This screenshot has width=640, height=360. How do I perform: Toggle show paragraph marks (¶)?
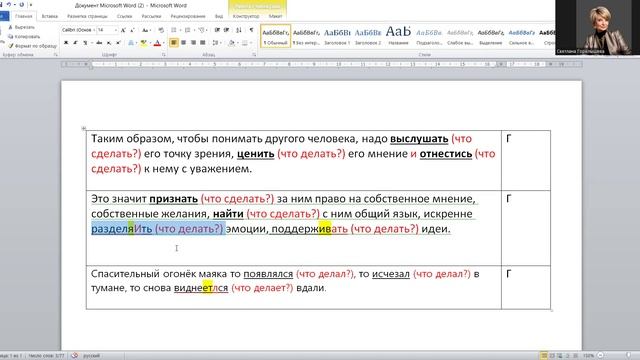(251, 30)
